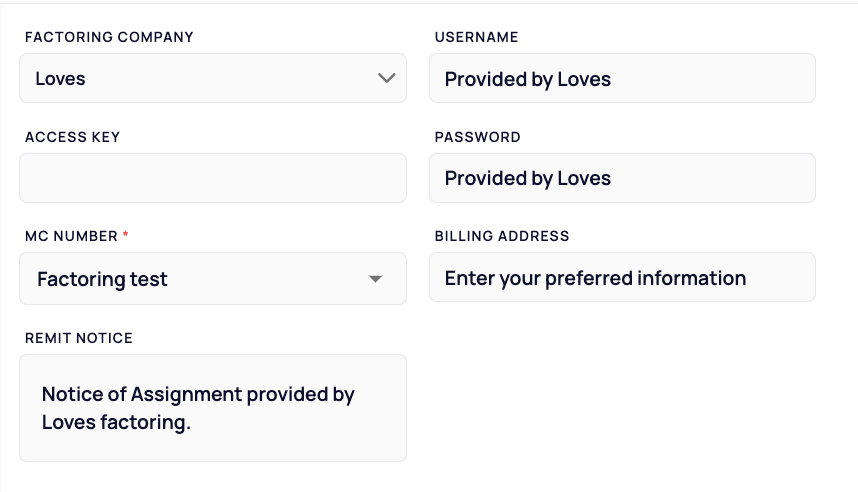The width and height of the screenshot is (858, 492).
Task: Click inside the Remit Notice text area
Action: [x=213, y=408]
